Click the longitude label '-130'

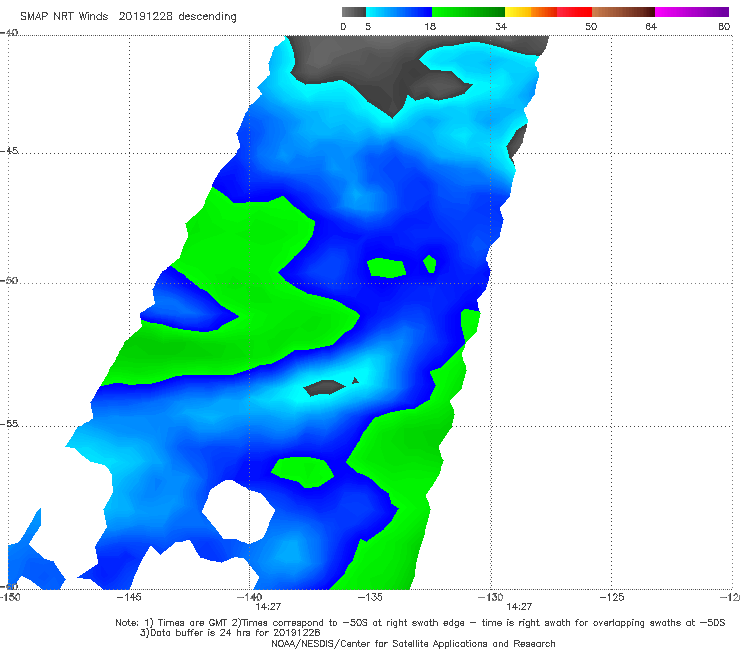coord(491,597)
